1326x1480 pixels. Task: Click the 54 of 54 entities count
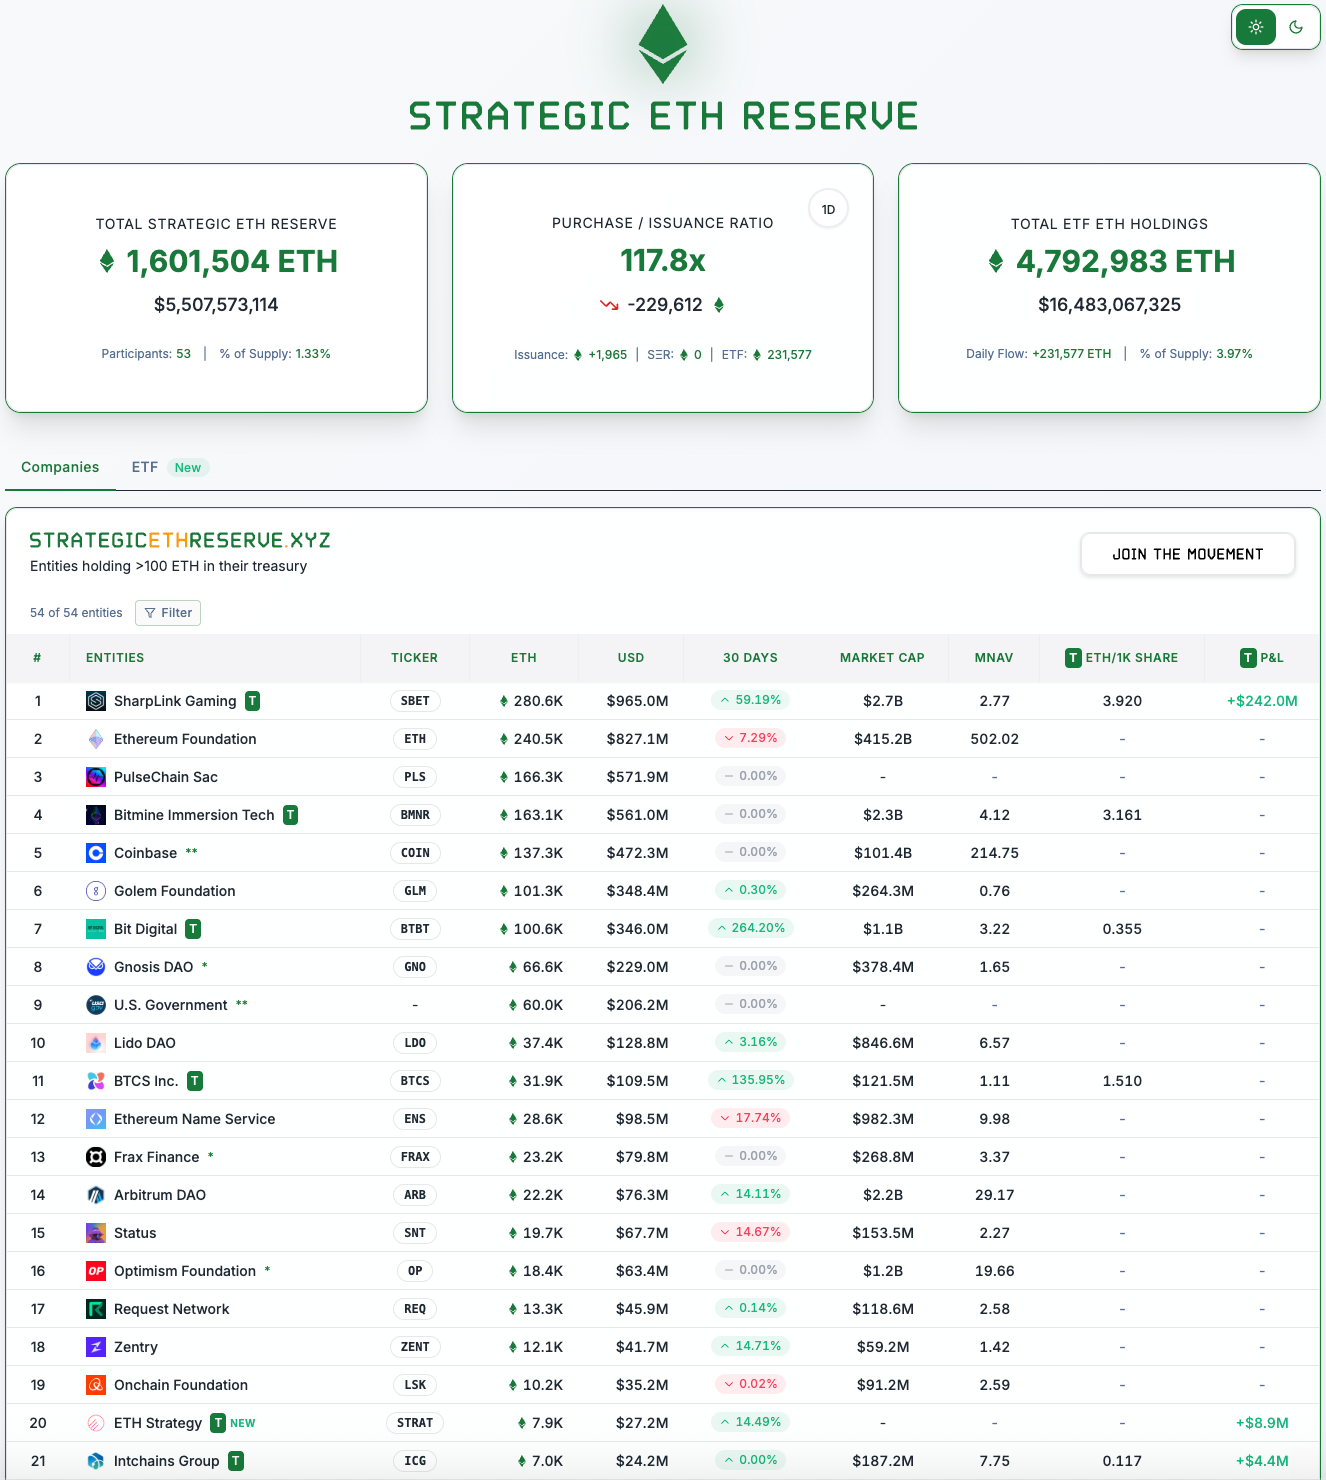tap(76, 613)
